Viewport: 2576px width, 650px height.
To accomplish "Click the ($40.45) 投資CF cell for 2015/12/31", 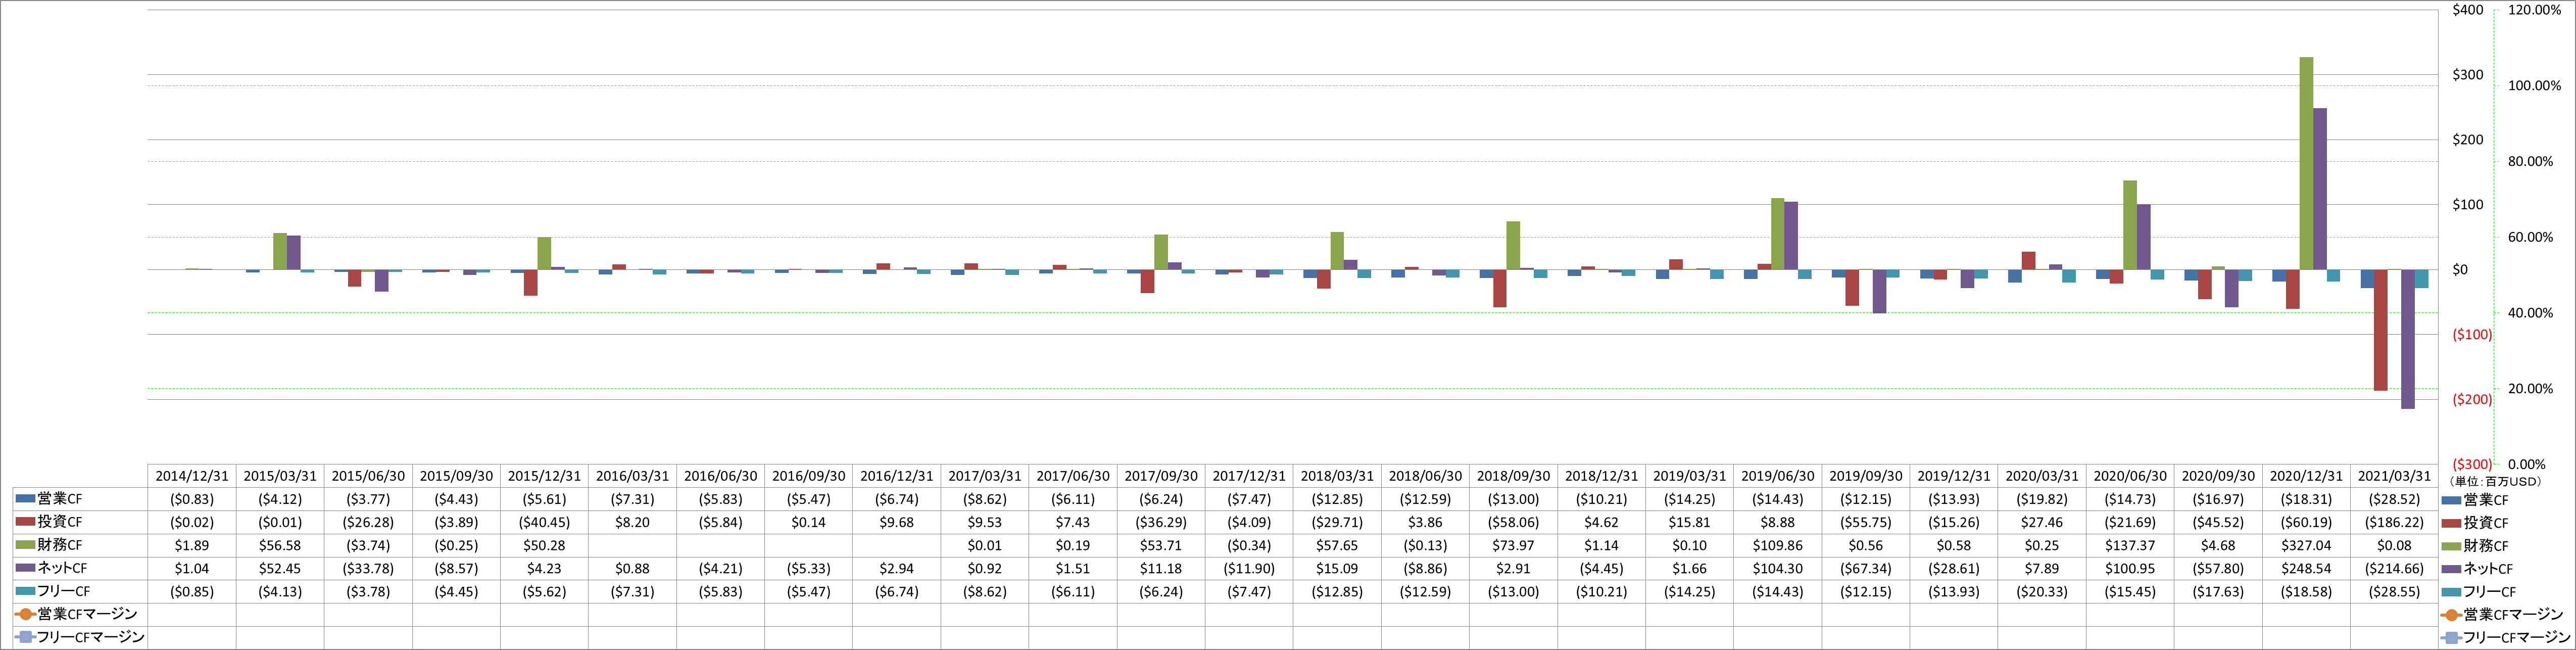I will 544,522.
